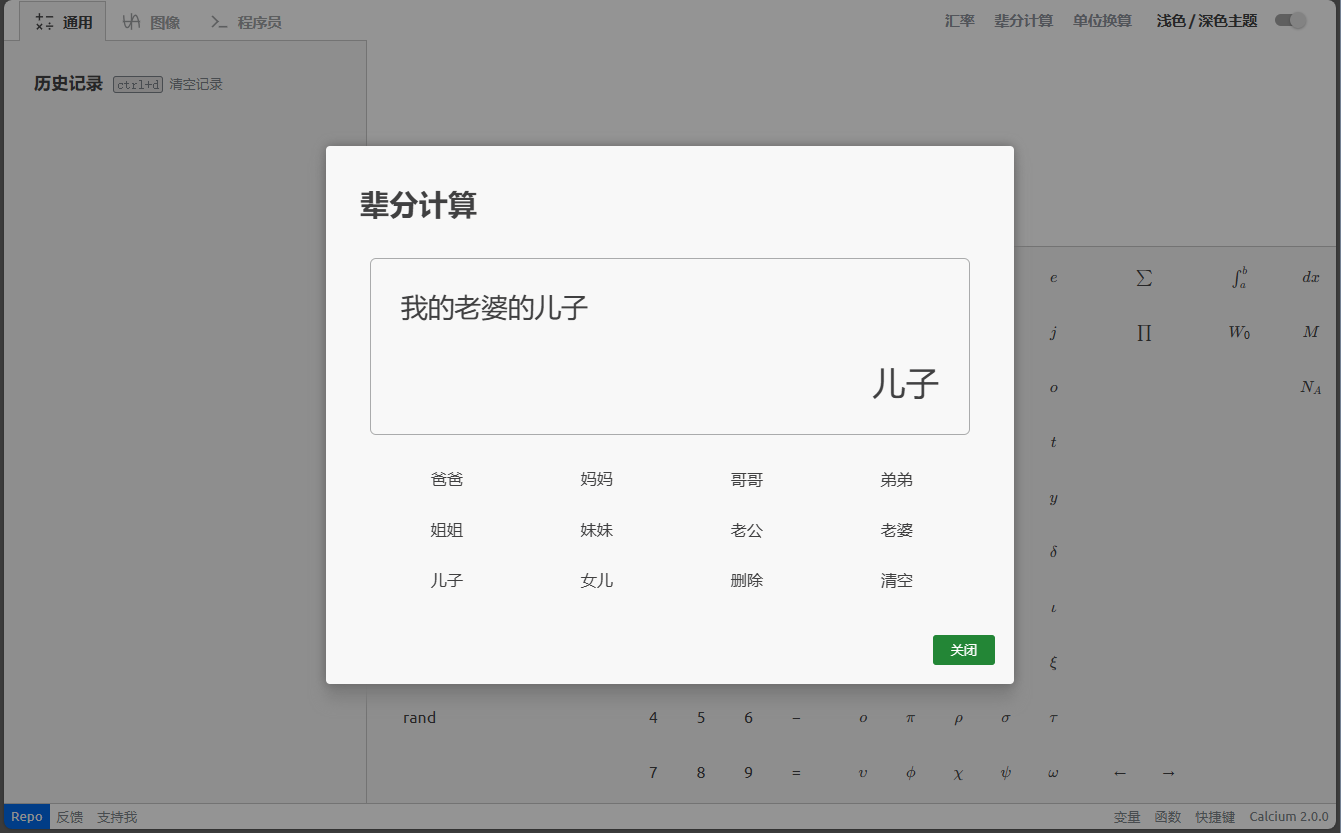1341x833 pixels.
Task: Toggle the 浅色/深色主题 theme switch
Action: 1290,21
